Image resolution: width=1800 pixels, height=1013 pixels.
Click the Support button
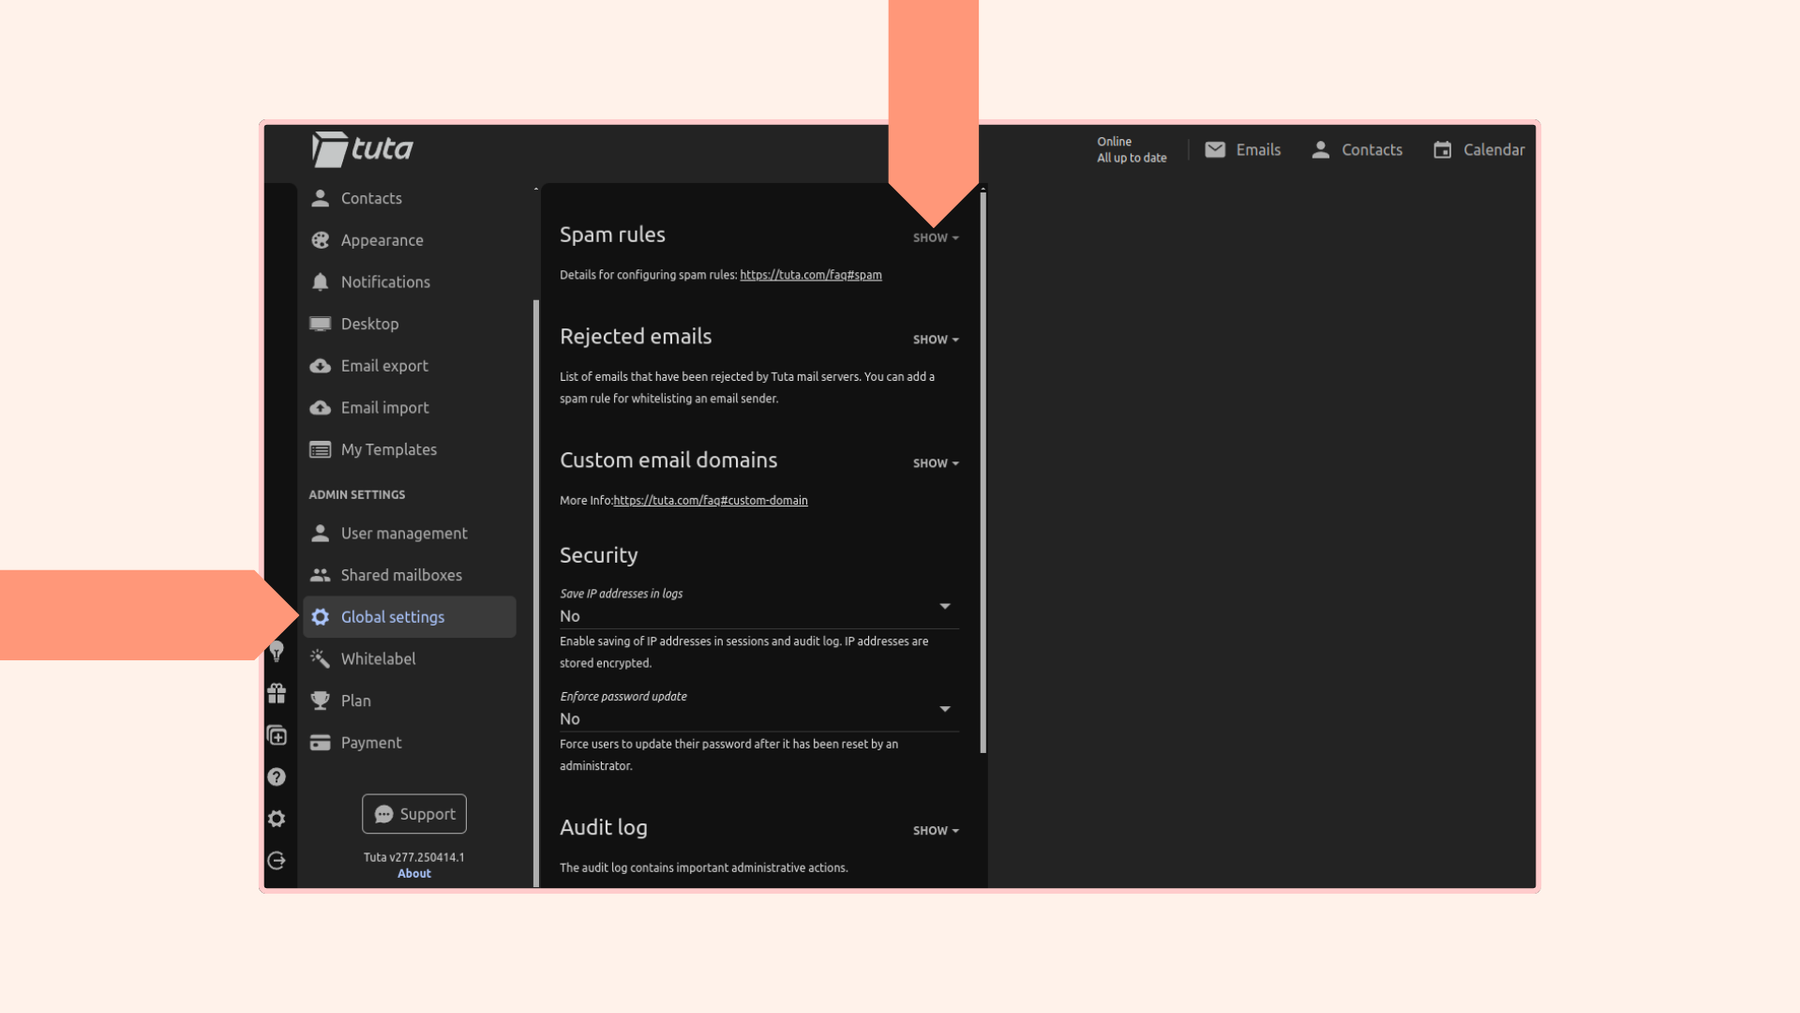click(x=414, y=814)
